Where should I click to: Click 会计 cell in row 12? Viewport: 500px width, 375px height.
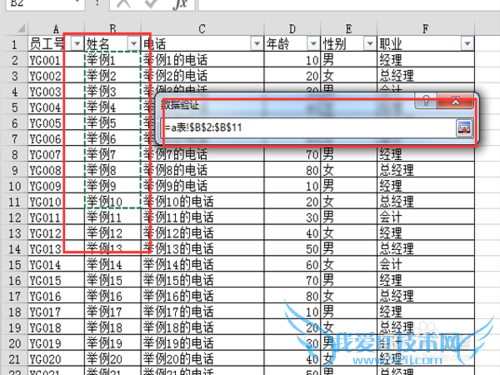(x=426, y=218)
